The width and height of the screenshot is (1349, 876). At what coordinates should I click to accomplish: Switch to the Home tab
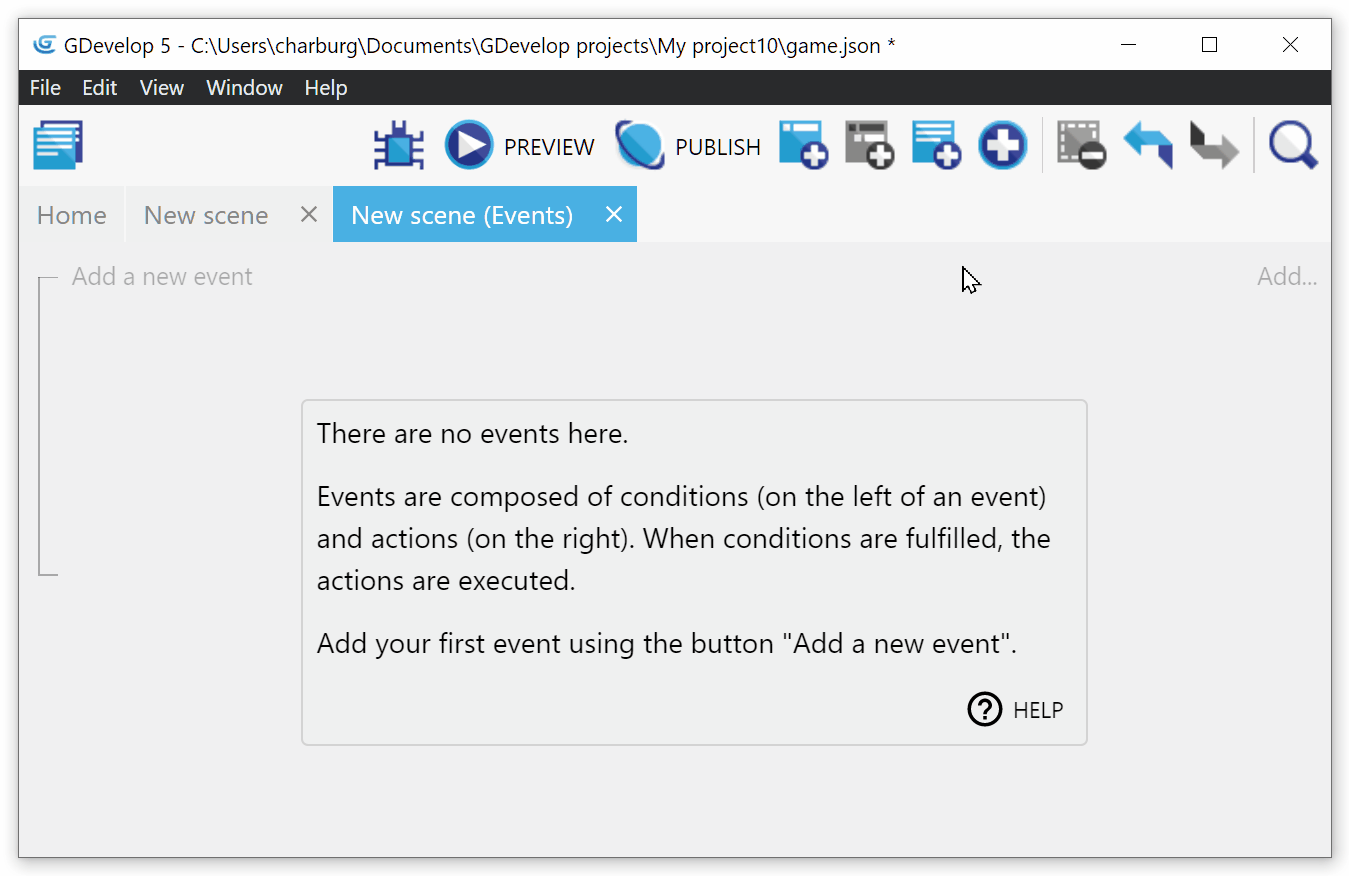coord(71,215)
